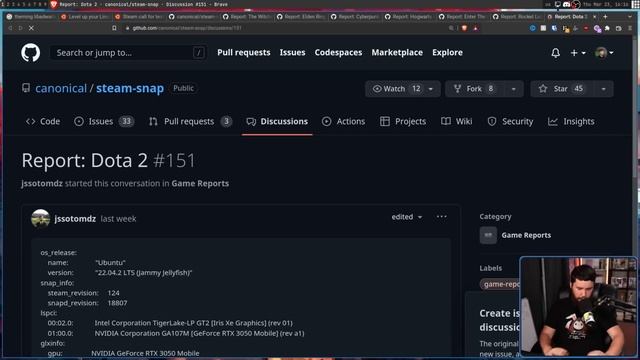Go to Marketplace

click(x=397, y=52)
